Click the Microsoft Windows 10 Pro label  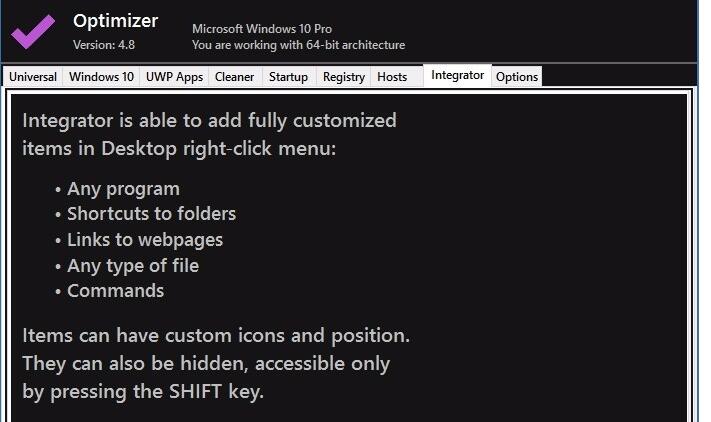(262, 29)
